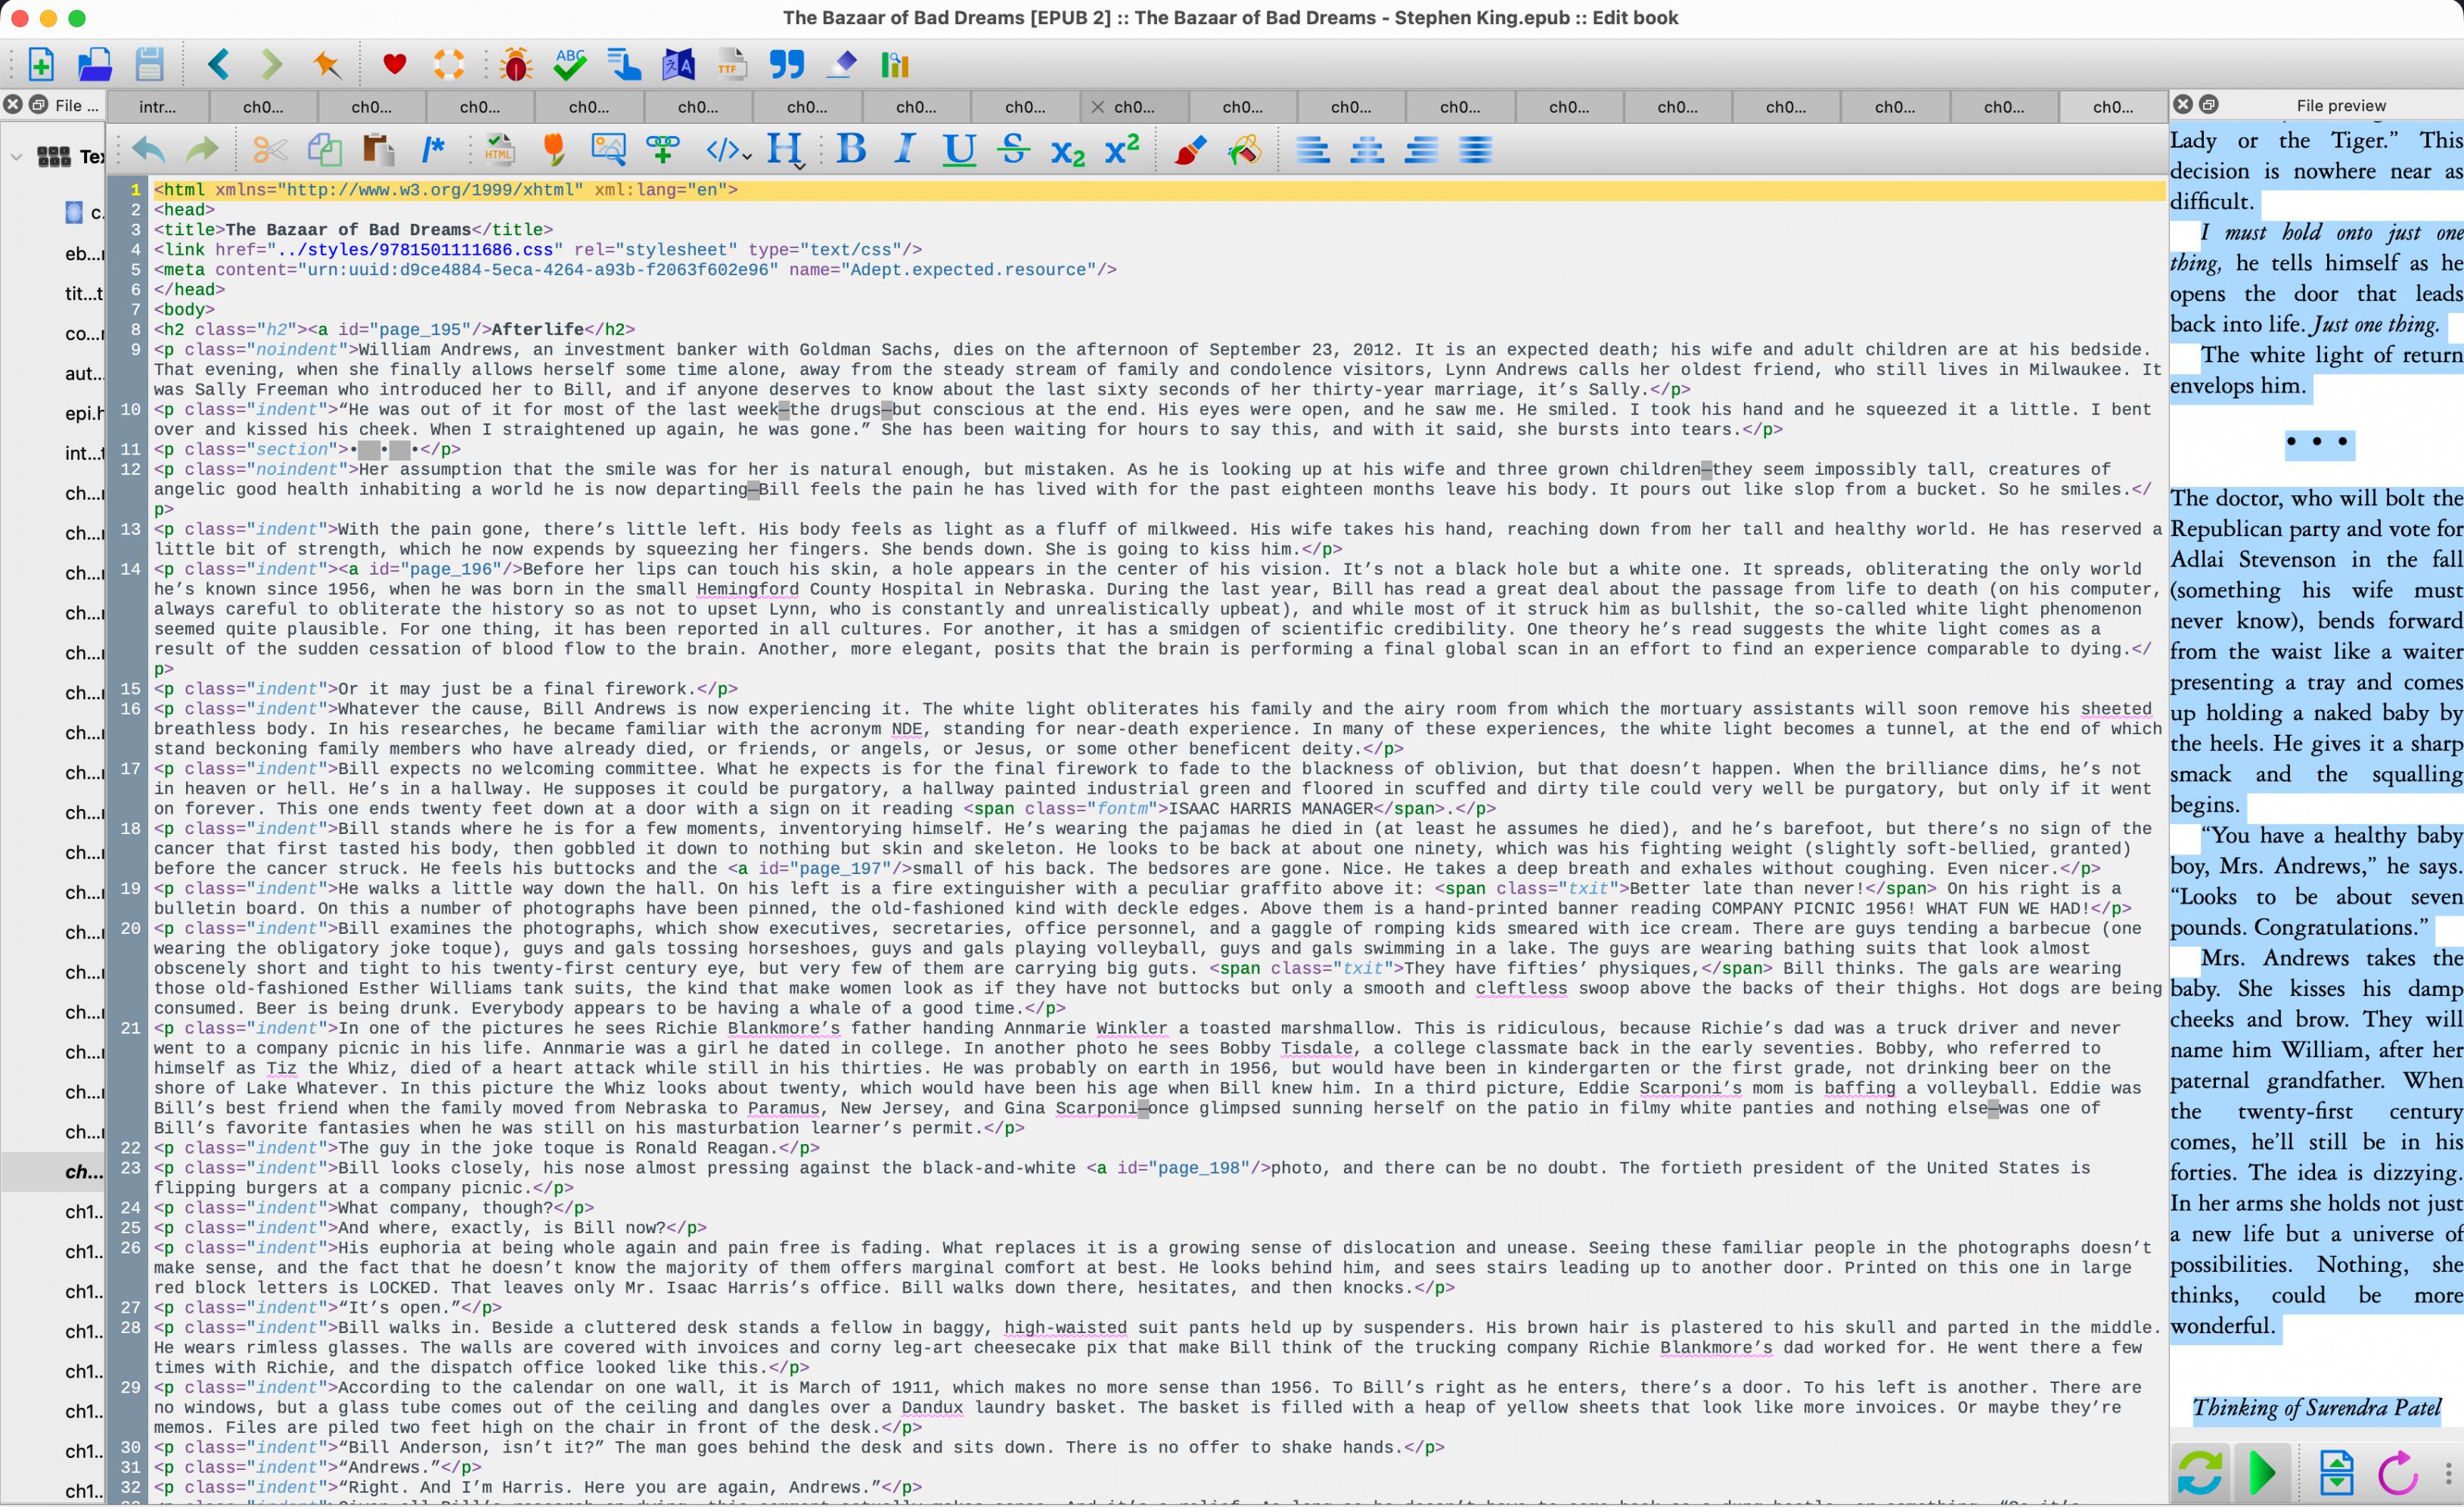The width and height of the screenshot is (2464, 1507).
Task: Toggle italic formatting on selection
Action: 905,150
